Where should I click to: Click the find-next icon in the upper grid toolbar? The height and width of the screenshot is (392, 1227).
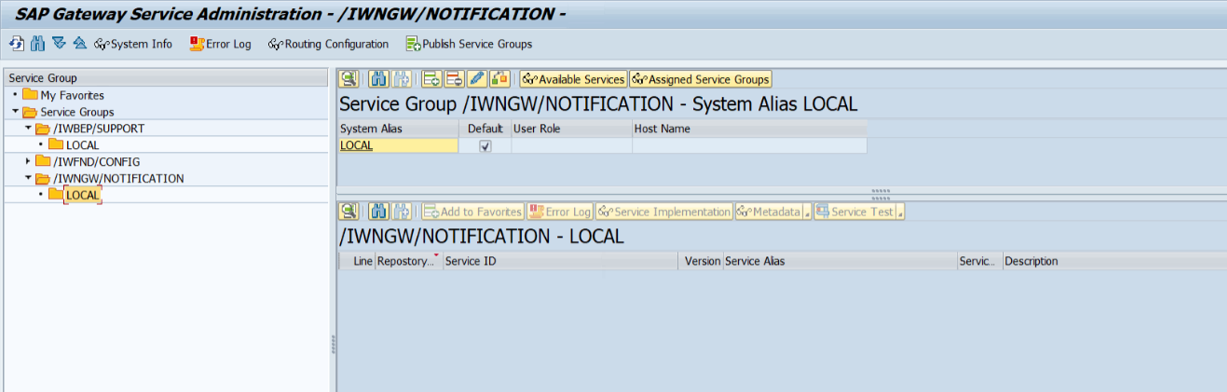(x=401, y=79)
